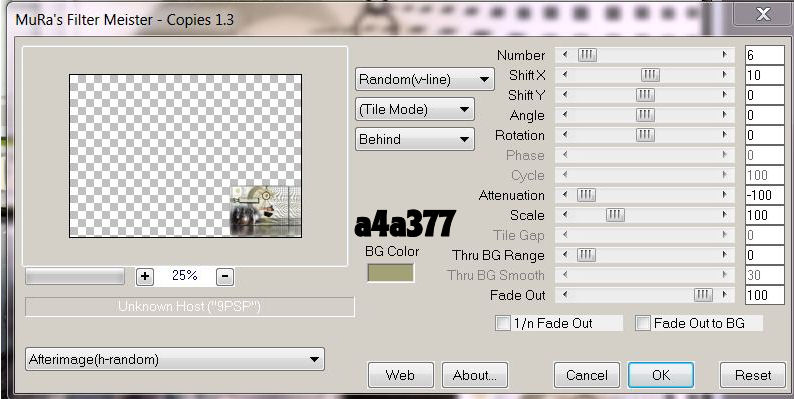The height and width of the screenshot is (399, 794).
Task: Zoom out preview with minus icon
Action: click(x=225, y=276)
